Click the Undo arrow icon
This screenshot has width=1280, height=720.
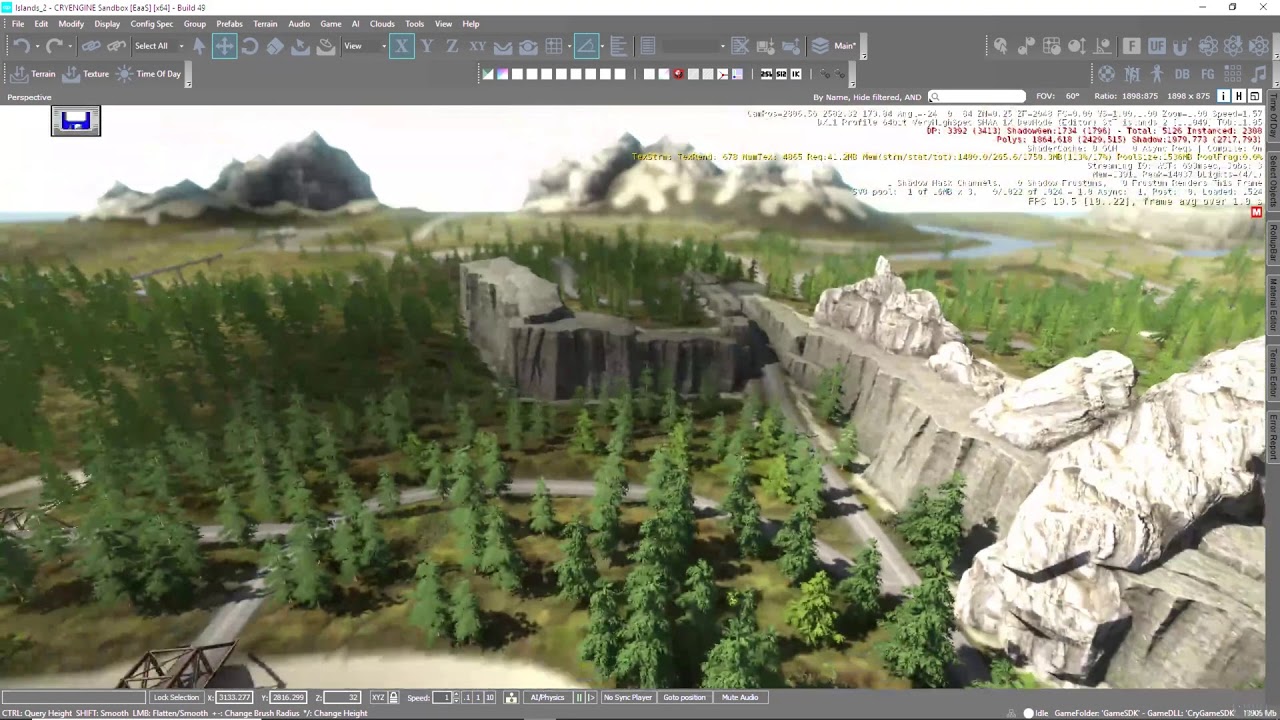21,46
